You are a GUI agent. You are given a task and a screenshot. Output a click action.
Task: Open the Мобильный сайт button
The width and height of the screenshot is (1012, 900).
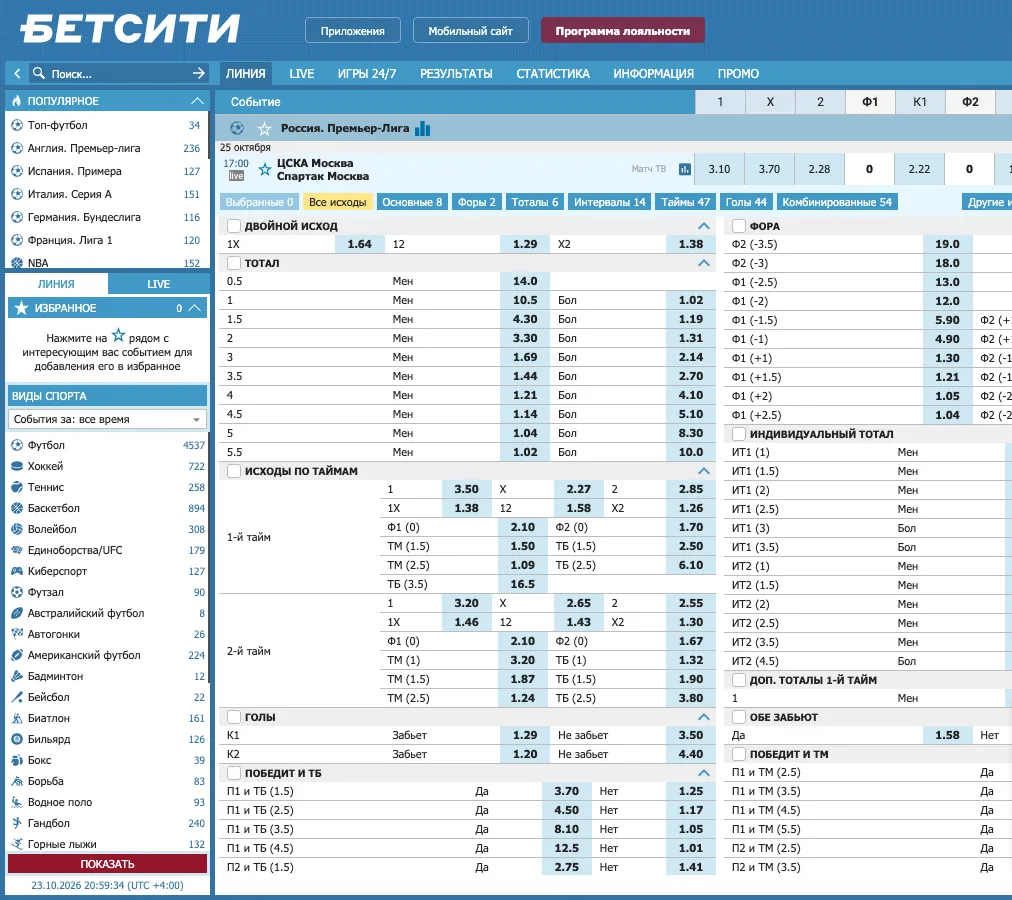471,30
